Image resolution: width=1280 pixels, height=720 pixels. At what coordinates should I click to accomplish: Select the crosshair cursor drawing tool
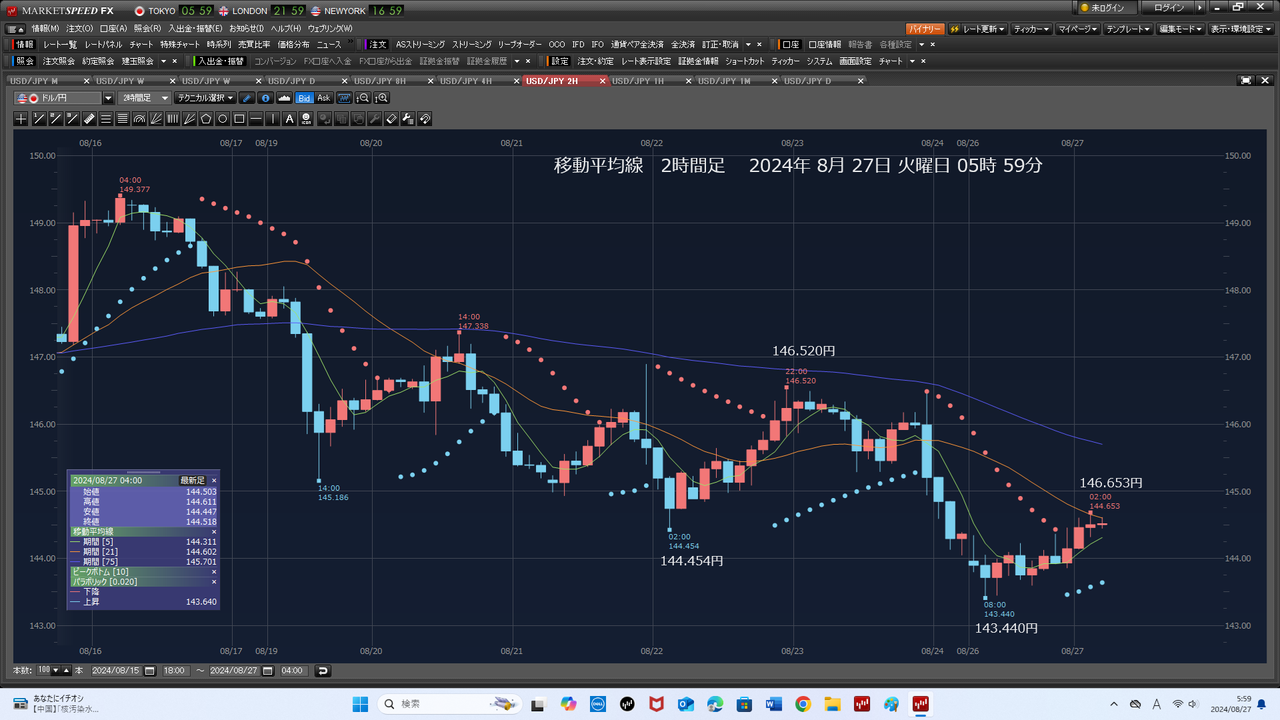coord(21,119)
